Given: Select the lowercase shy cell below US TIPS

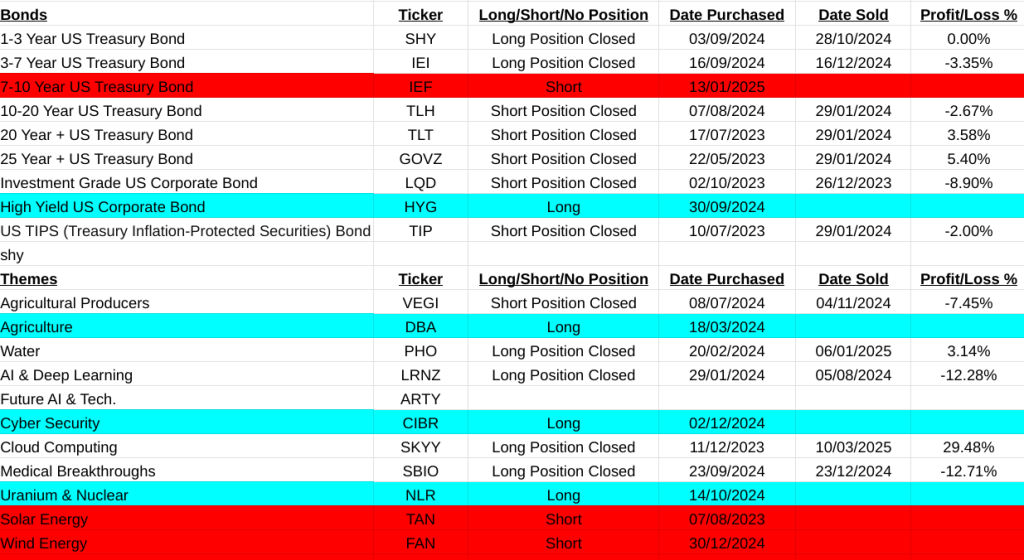Looking at the screenshot, I should coord(12,255).
